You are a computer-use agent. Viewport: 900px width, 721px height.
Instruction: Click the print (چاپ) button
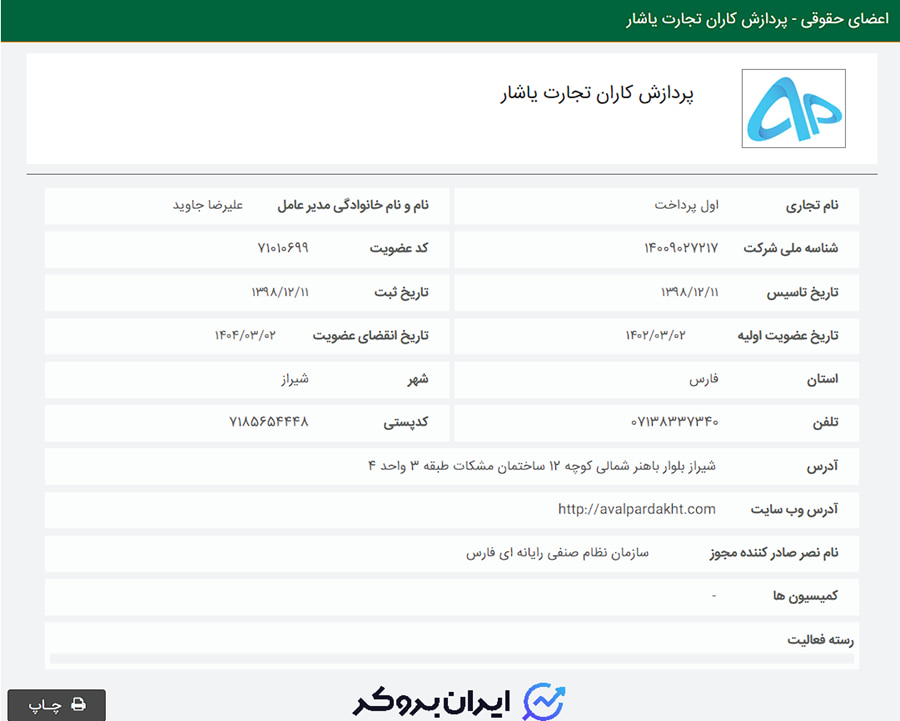[56, 704]
